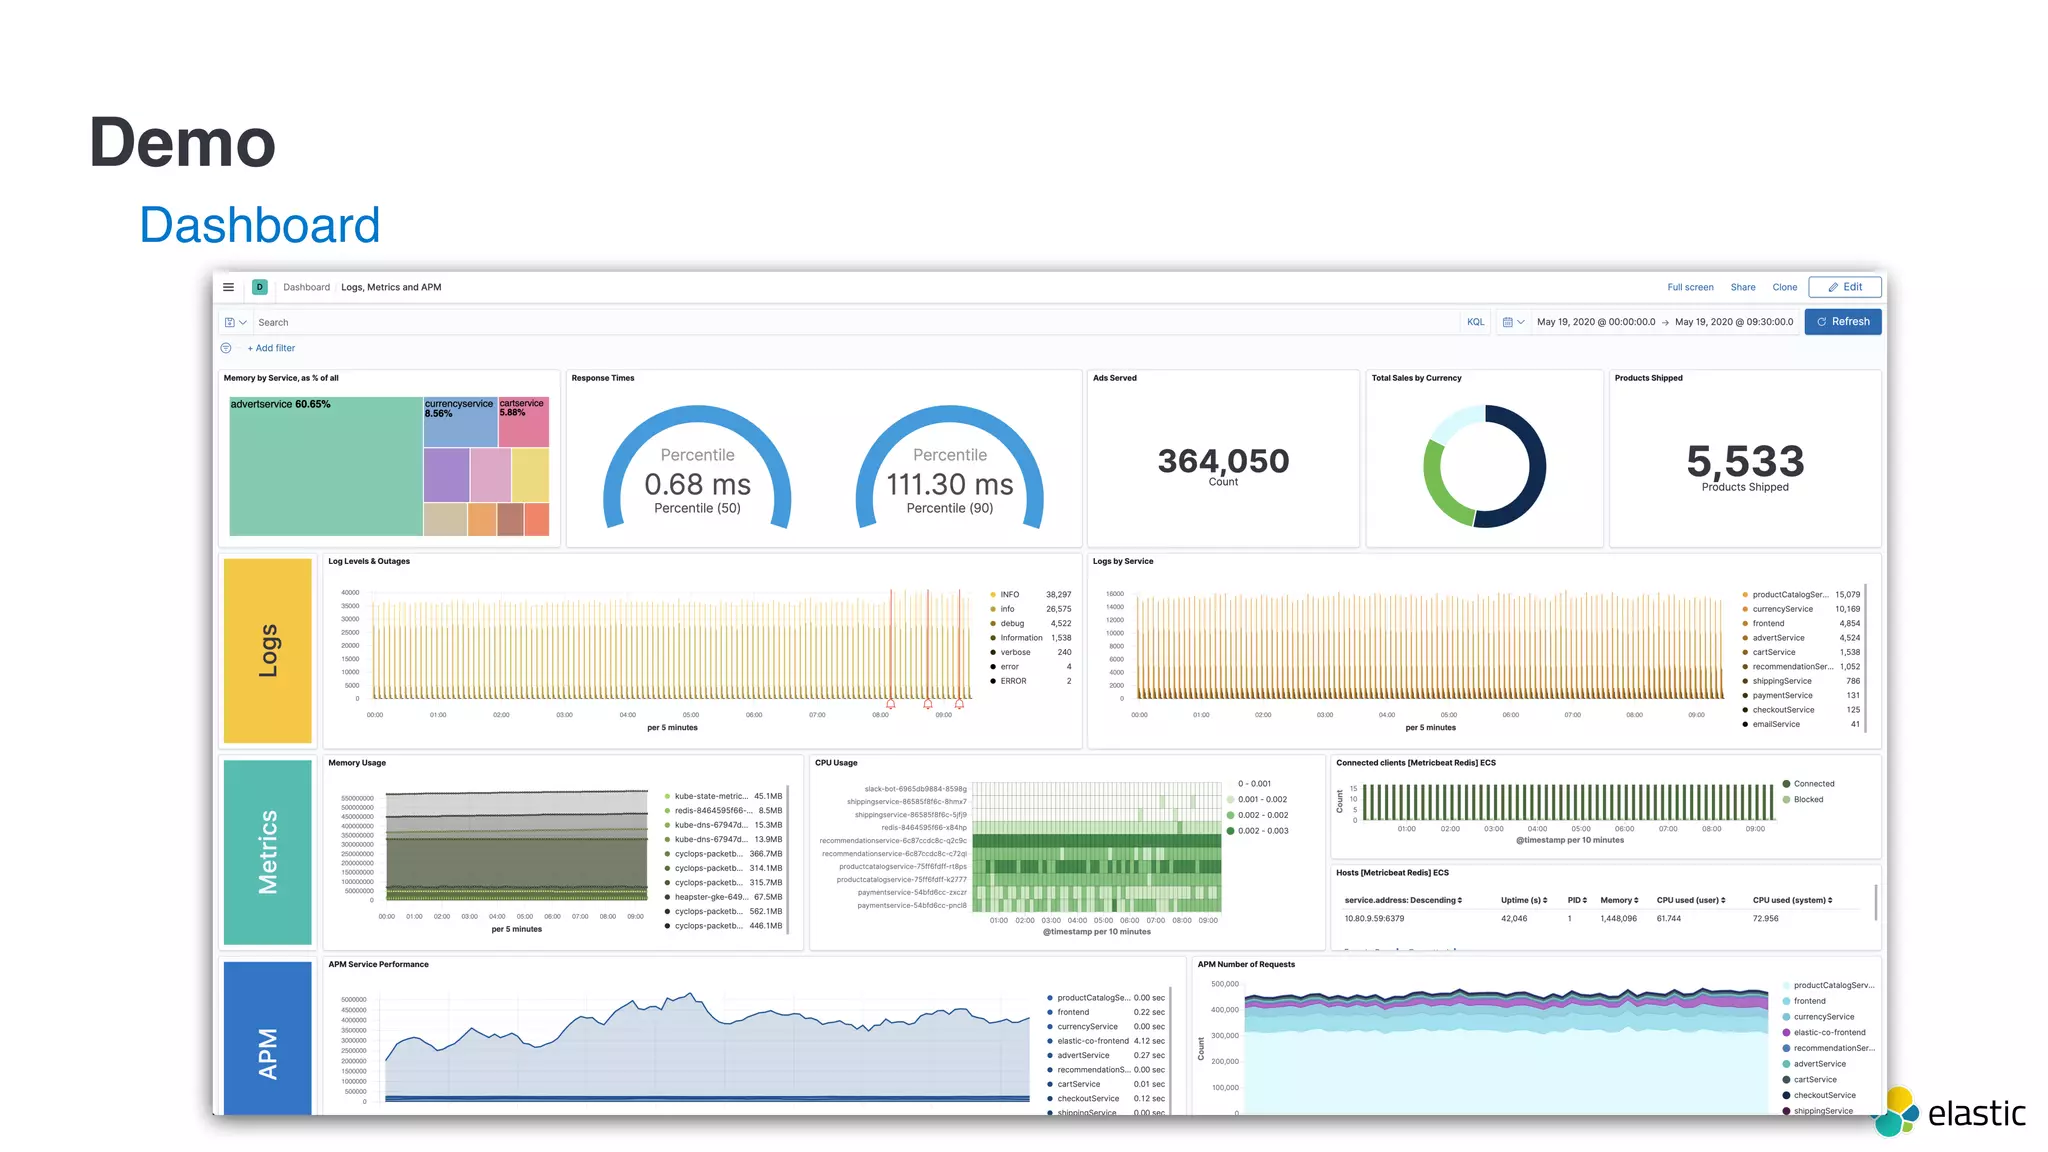Open the Dashboard breadcrumb link
The width and height of the screenshot is (2048, 1152).
point(306,287)
